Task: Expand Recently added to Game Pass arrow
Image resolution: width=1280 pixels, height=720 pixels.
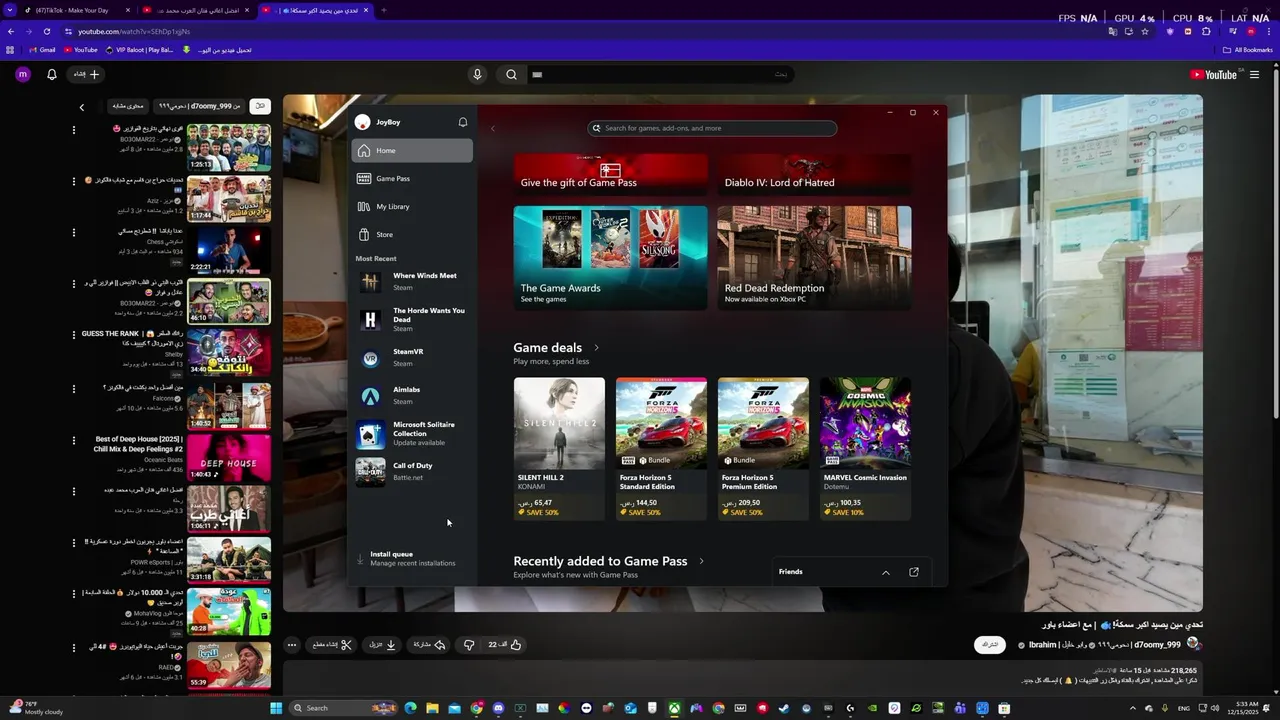Action: [701, 562]
